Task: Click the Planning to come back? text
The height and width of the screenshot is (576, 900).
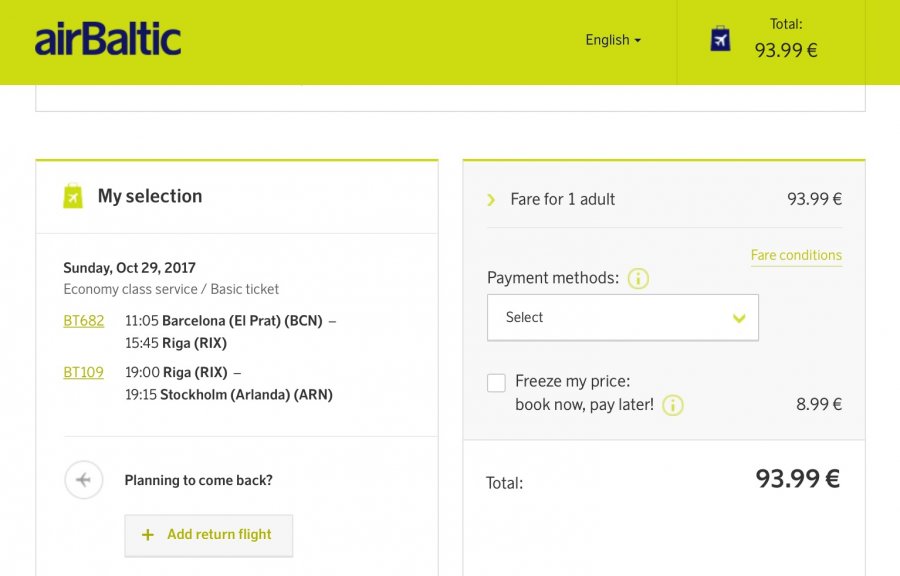Action: (x=198, y=480)
